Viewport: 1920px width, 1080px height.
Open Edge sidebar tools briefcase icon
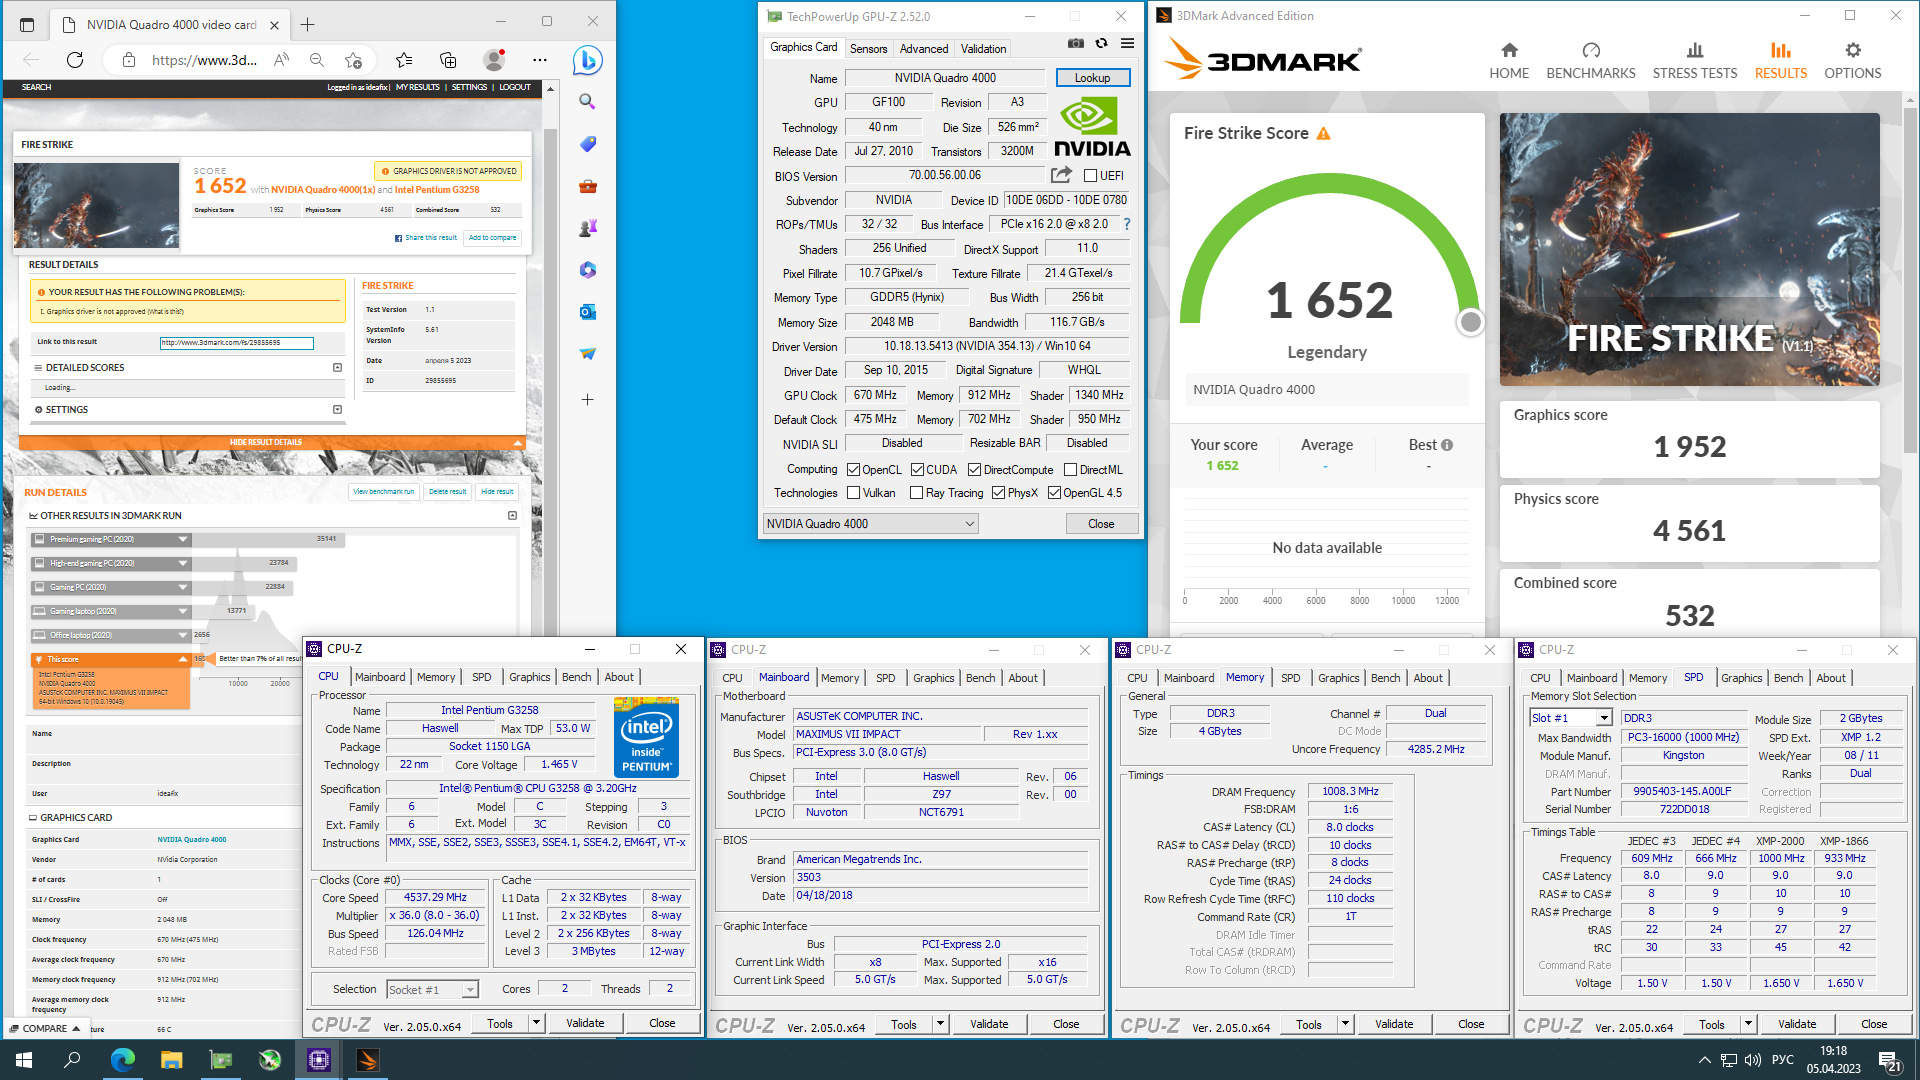click(588, 186)
